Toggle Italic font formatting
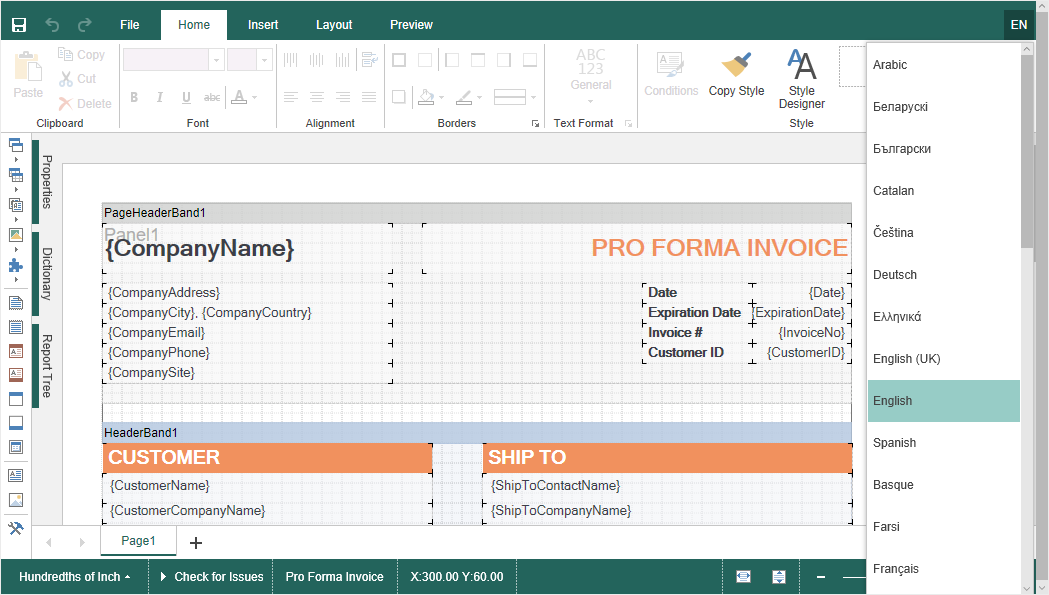Screen dimensions: 1049x595 [160, 97]
